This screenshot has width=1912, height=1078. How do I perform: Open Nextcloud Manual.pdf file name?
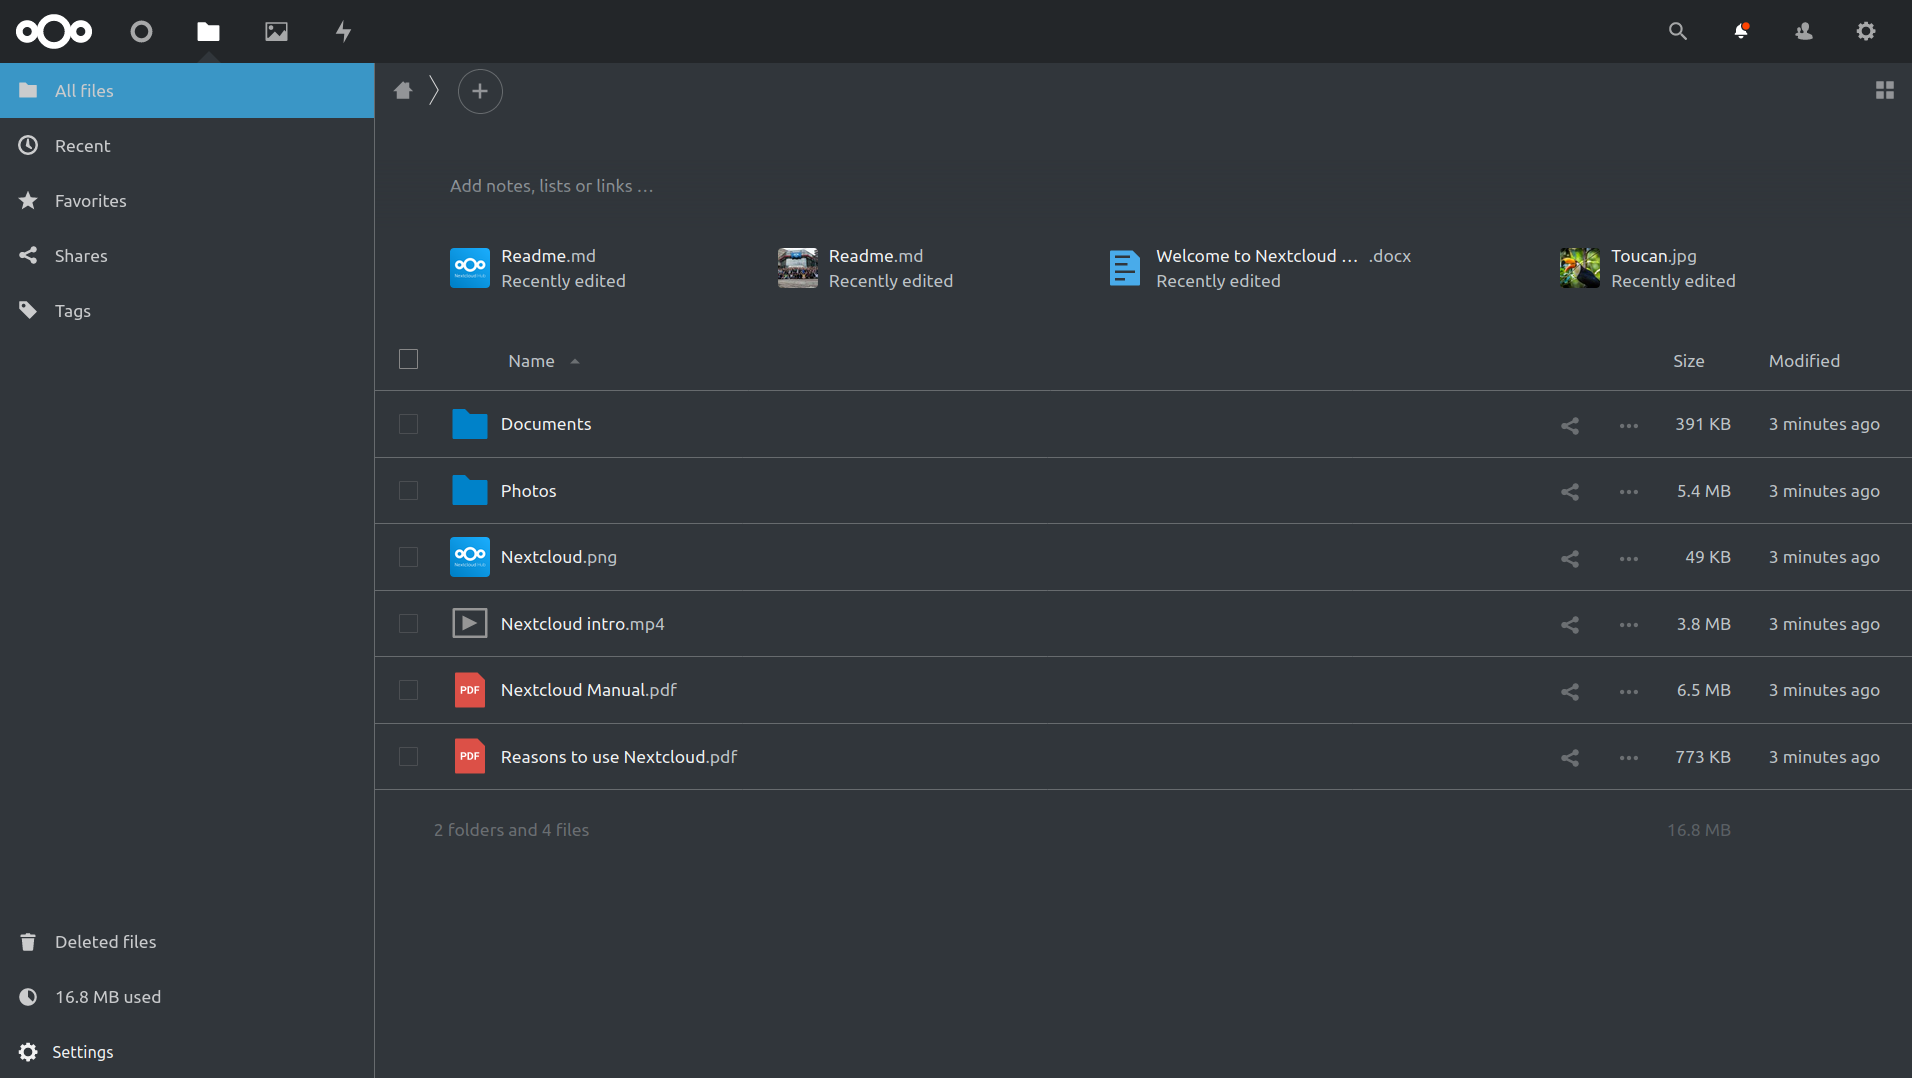click(x=588, y=690)
